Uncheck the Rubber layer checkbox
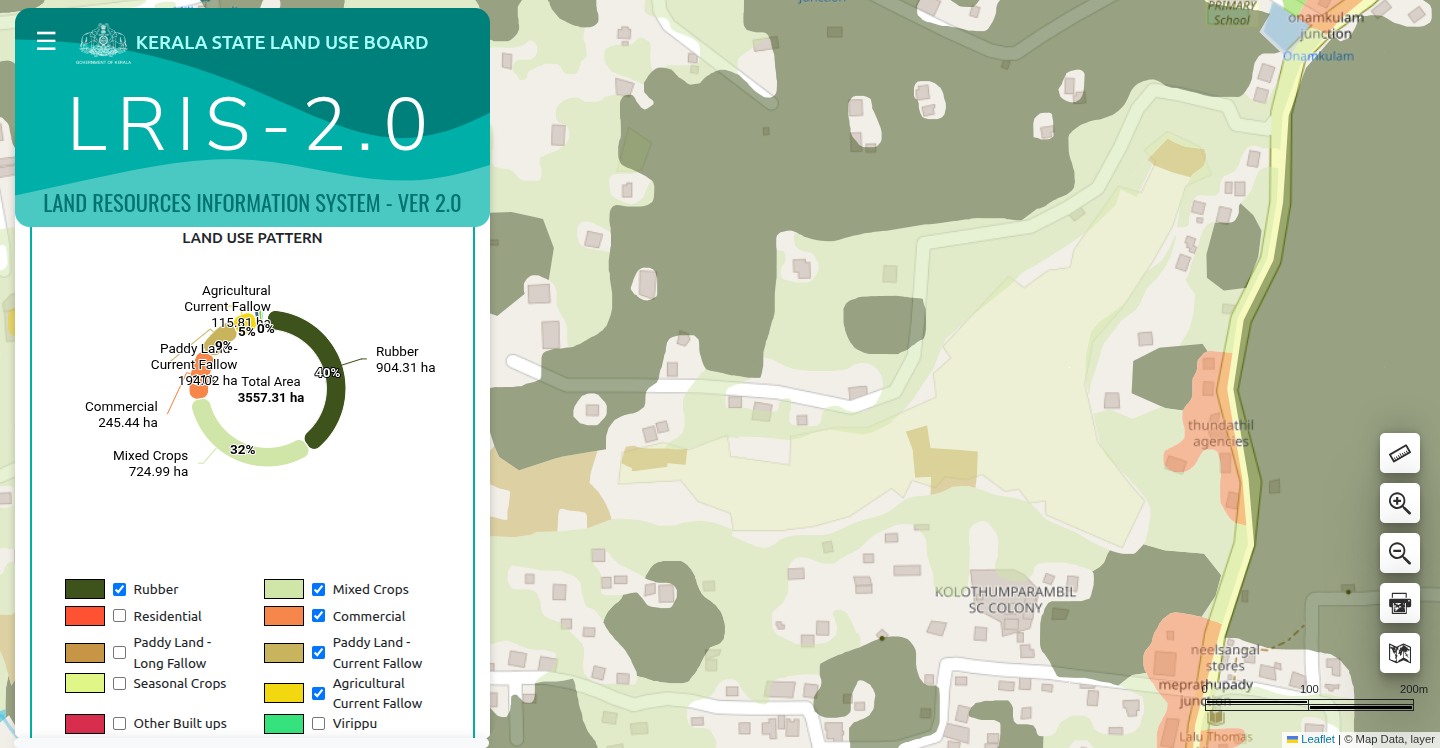This screenshot has height=748, width=1440. [x=120, y=590]
